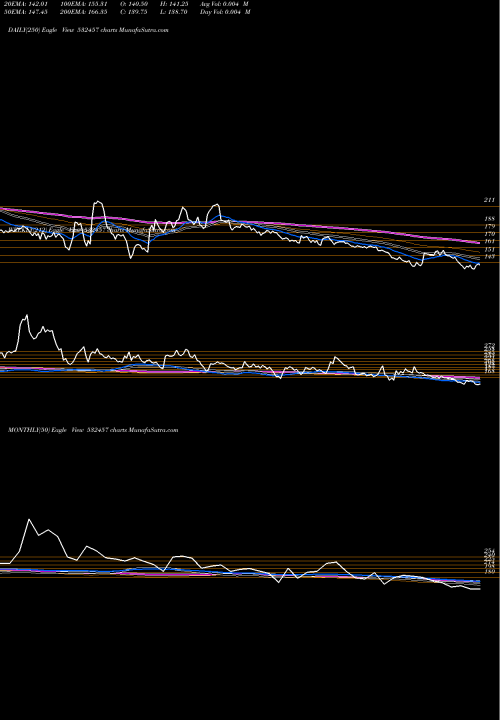Click the close price C value
The height and width of the screenshot is (720, 500).
(x=137, y=12)
